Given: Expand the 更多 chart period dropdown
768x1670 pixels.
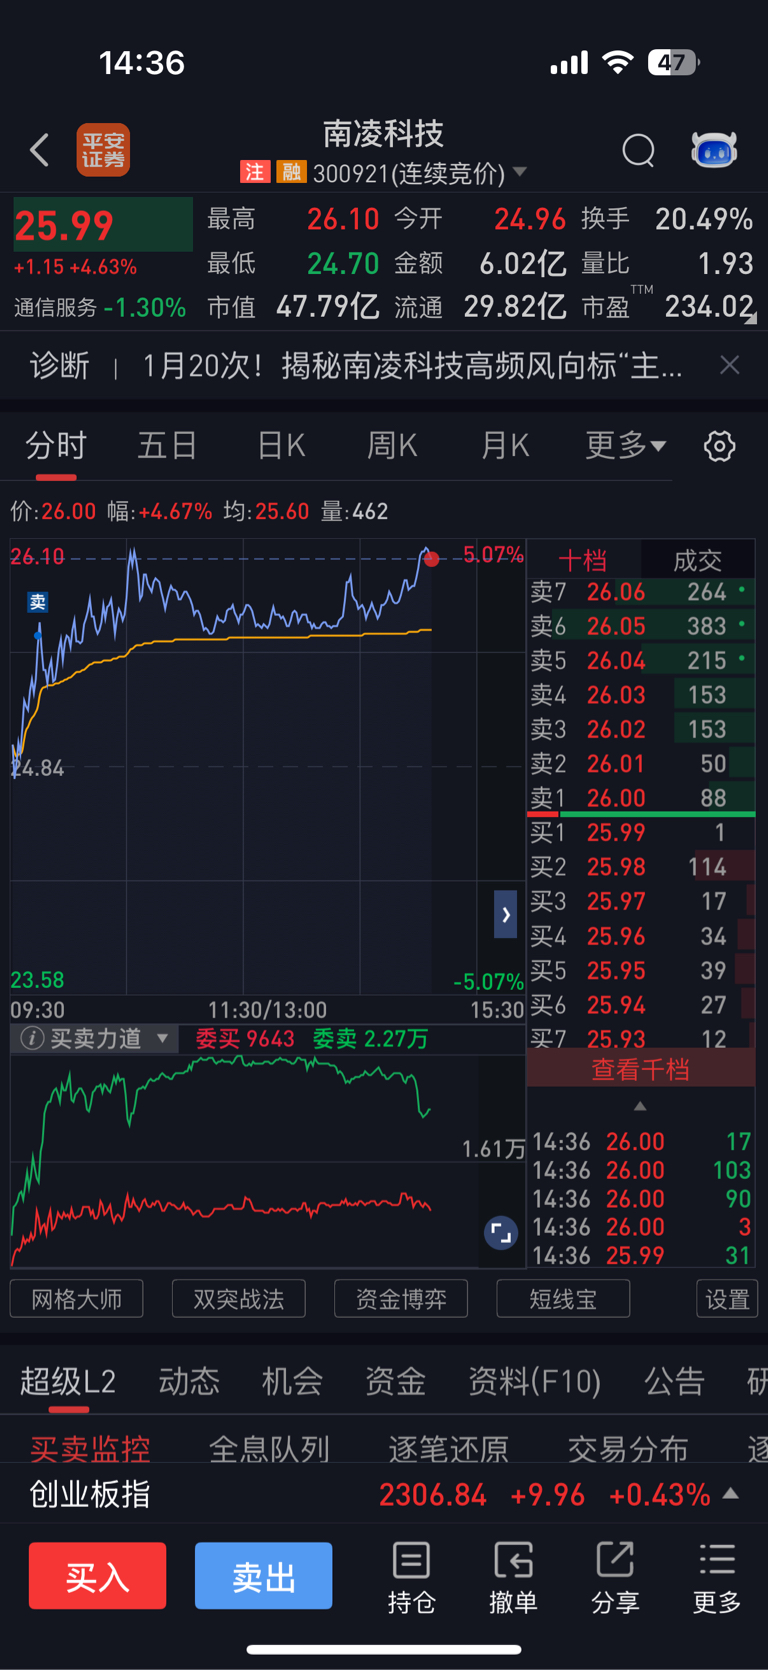Looking at the screenshot, I should point(626,445).
